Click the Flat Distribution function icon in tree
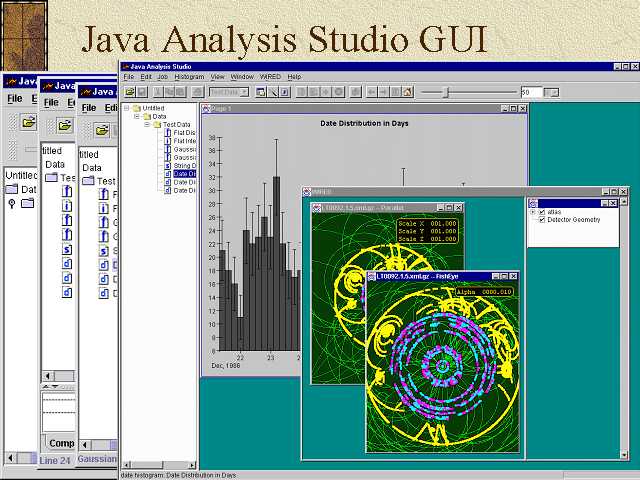This screenshot has width=640, height=480. point(168,133)
